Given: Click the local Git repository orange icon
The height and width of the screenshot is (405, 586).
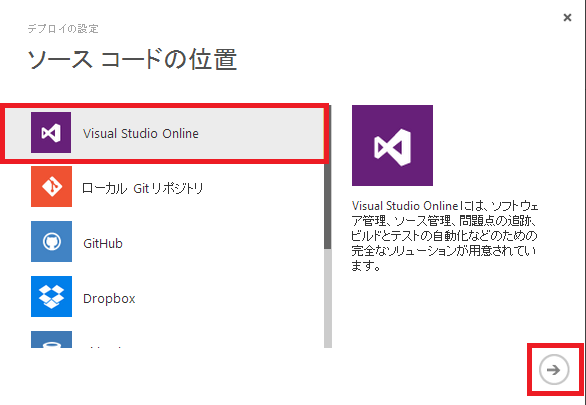Looking at the screenshot, I should point(51,186).
